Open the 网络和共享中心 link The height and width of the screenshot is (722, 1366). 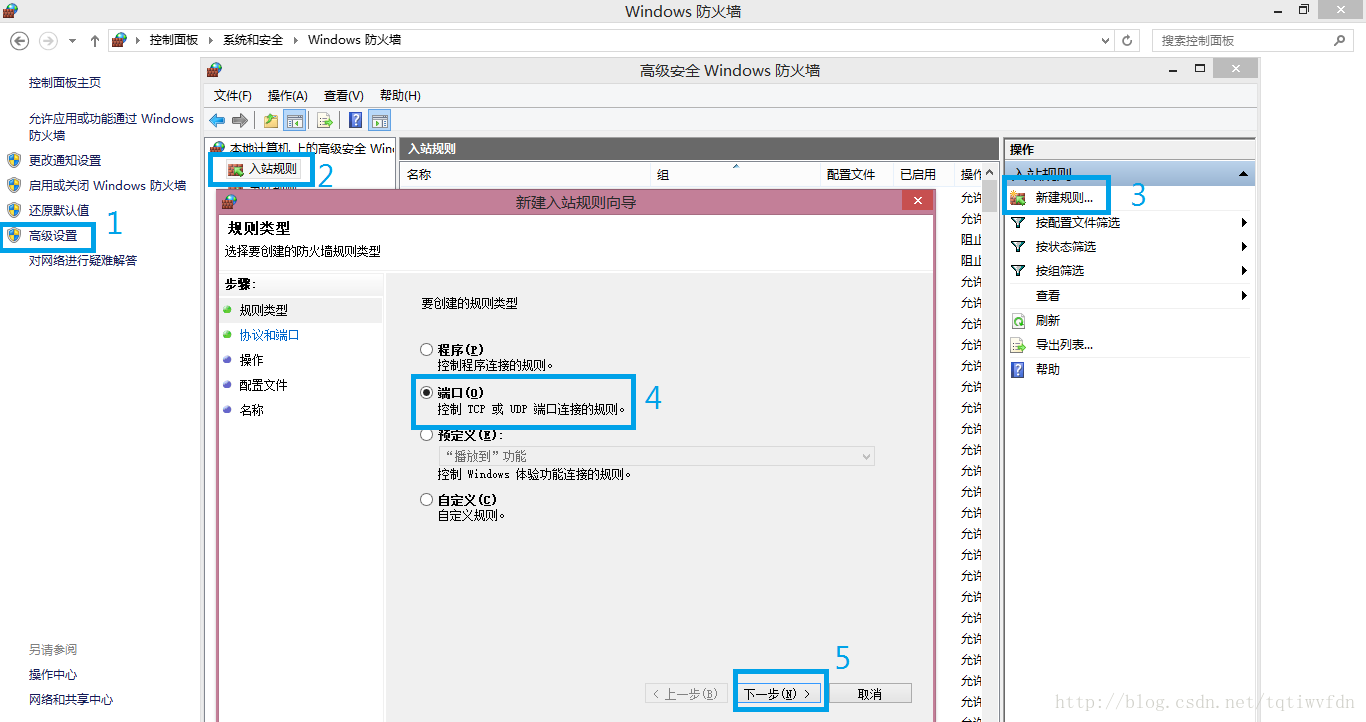[71, 700]
